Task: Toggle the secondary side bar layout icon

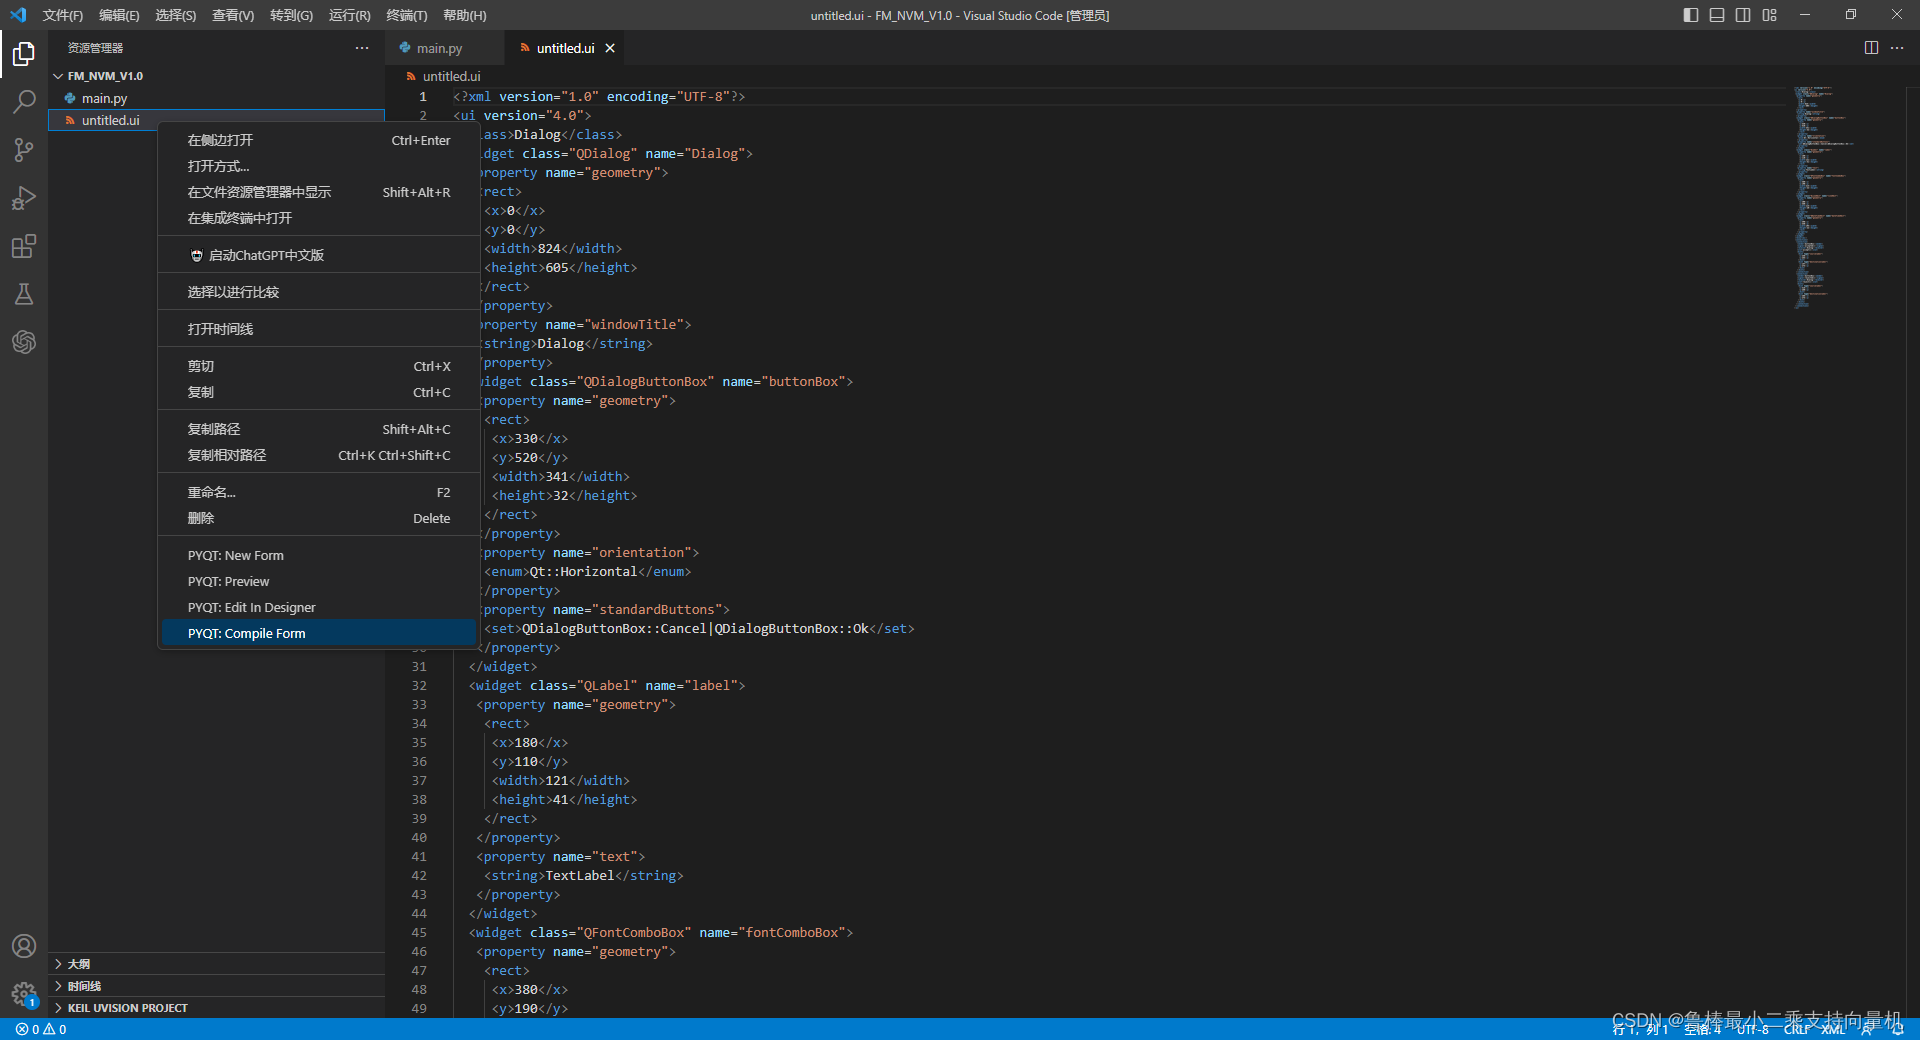Action: click(1743, 15)
